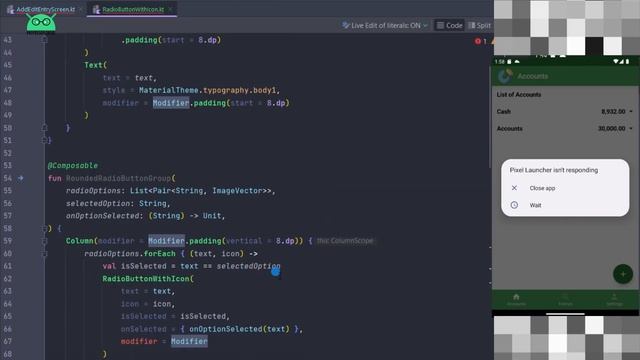Click the List of Accounts heading
Viewport: 640px width, 360px height.
coord(519,95)
